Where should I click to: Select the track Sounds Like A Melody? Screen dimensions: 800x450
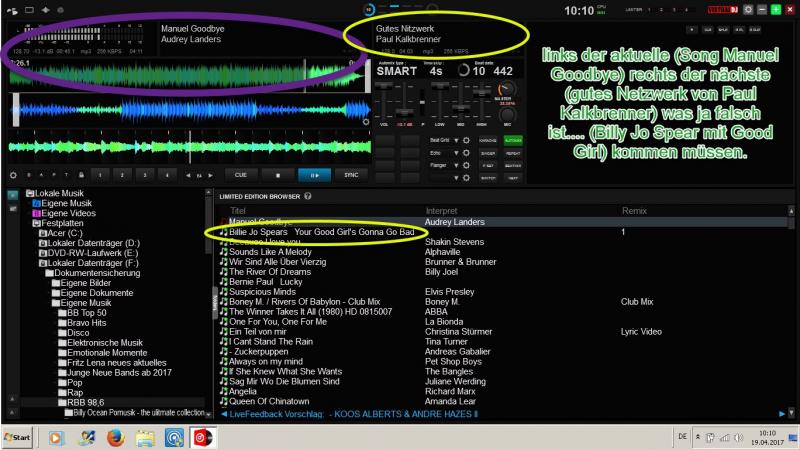pyautogui.click(x=270, y=252)
